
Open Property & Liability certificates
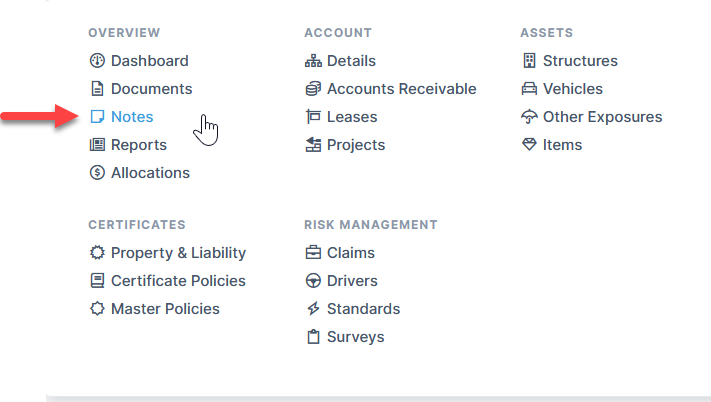pos(178,253)
